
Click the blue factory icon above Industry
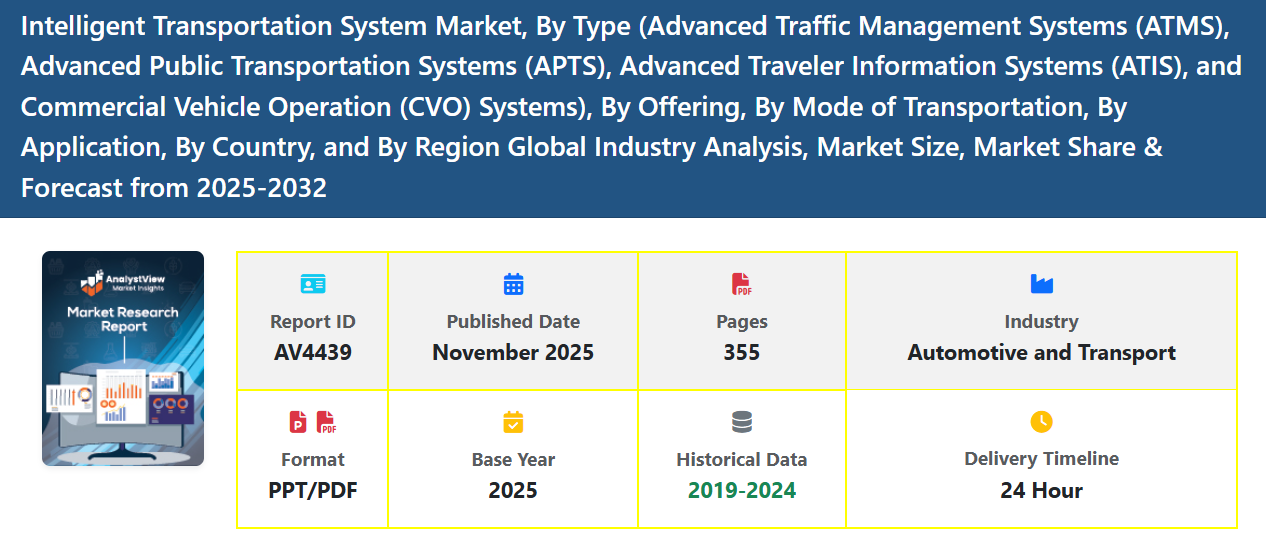(1041, 284)
